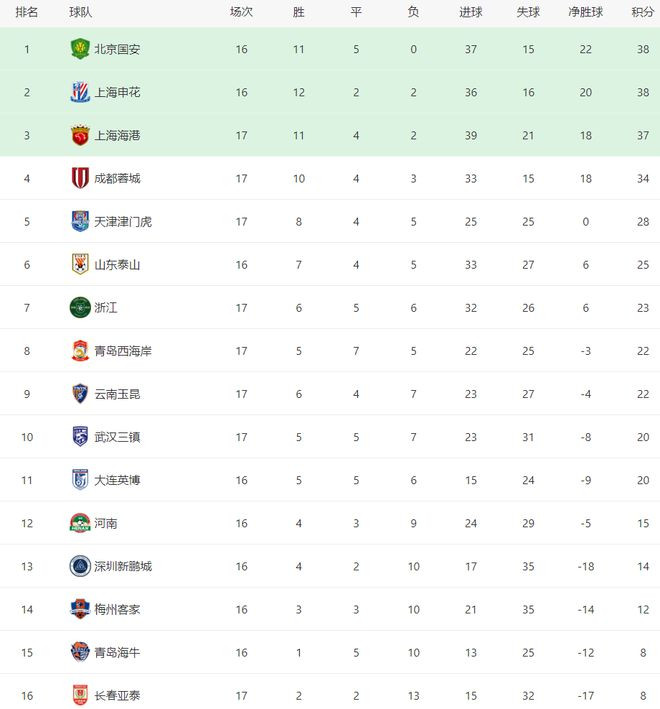The width and height of the screenshot is (660, 709).
Task: Click the 北京国安 team crest icon
Action: click(80, 49)
